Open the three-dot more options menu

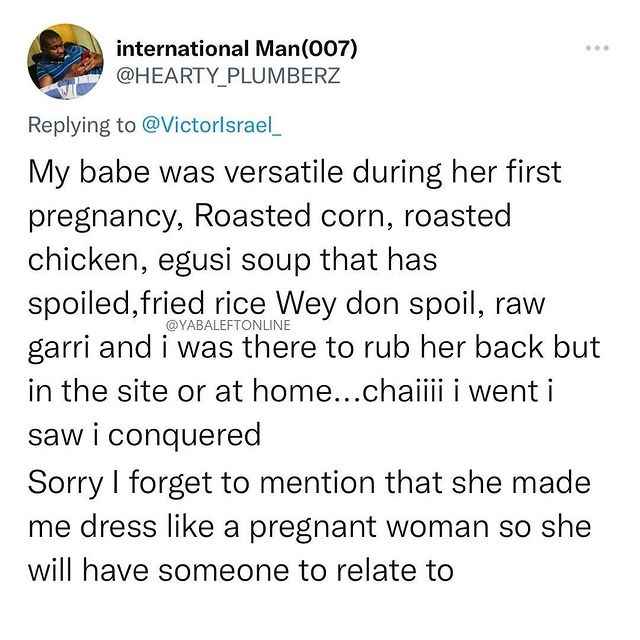[597, 48]
